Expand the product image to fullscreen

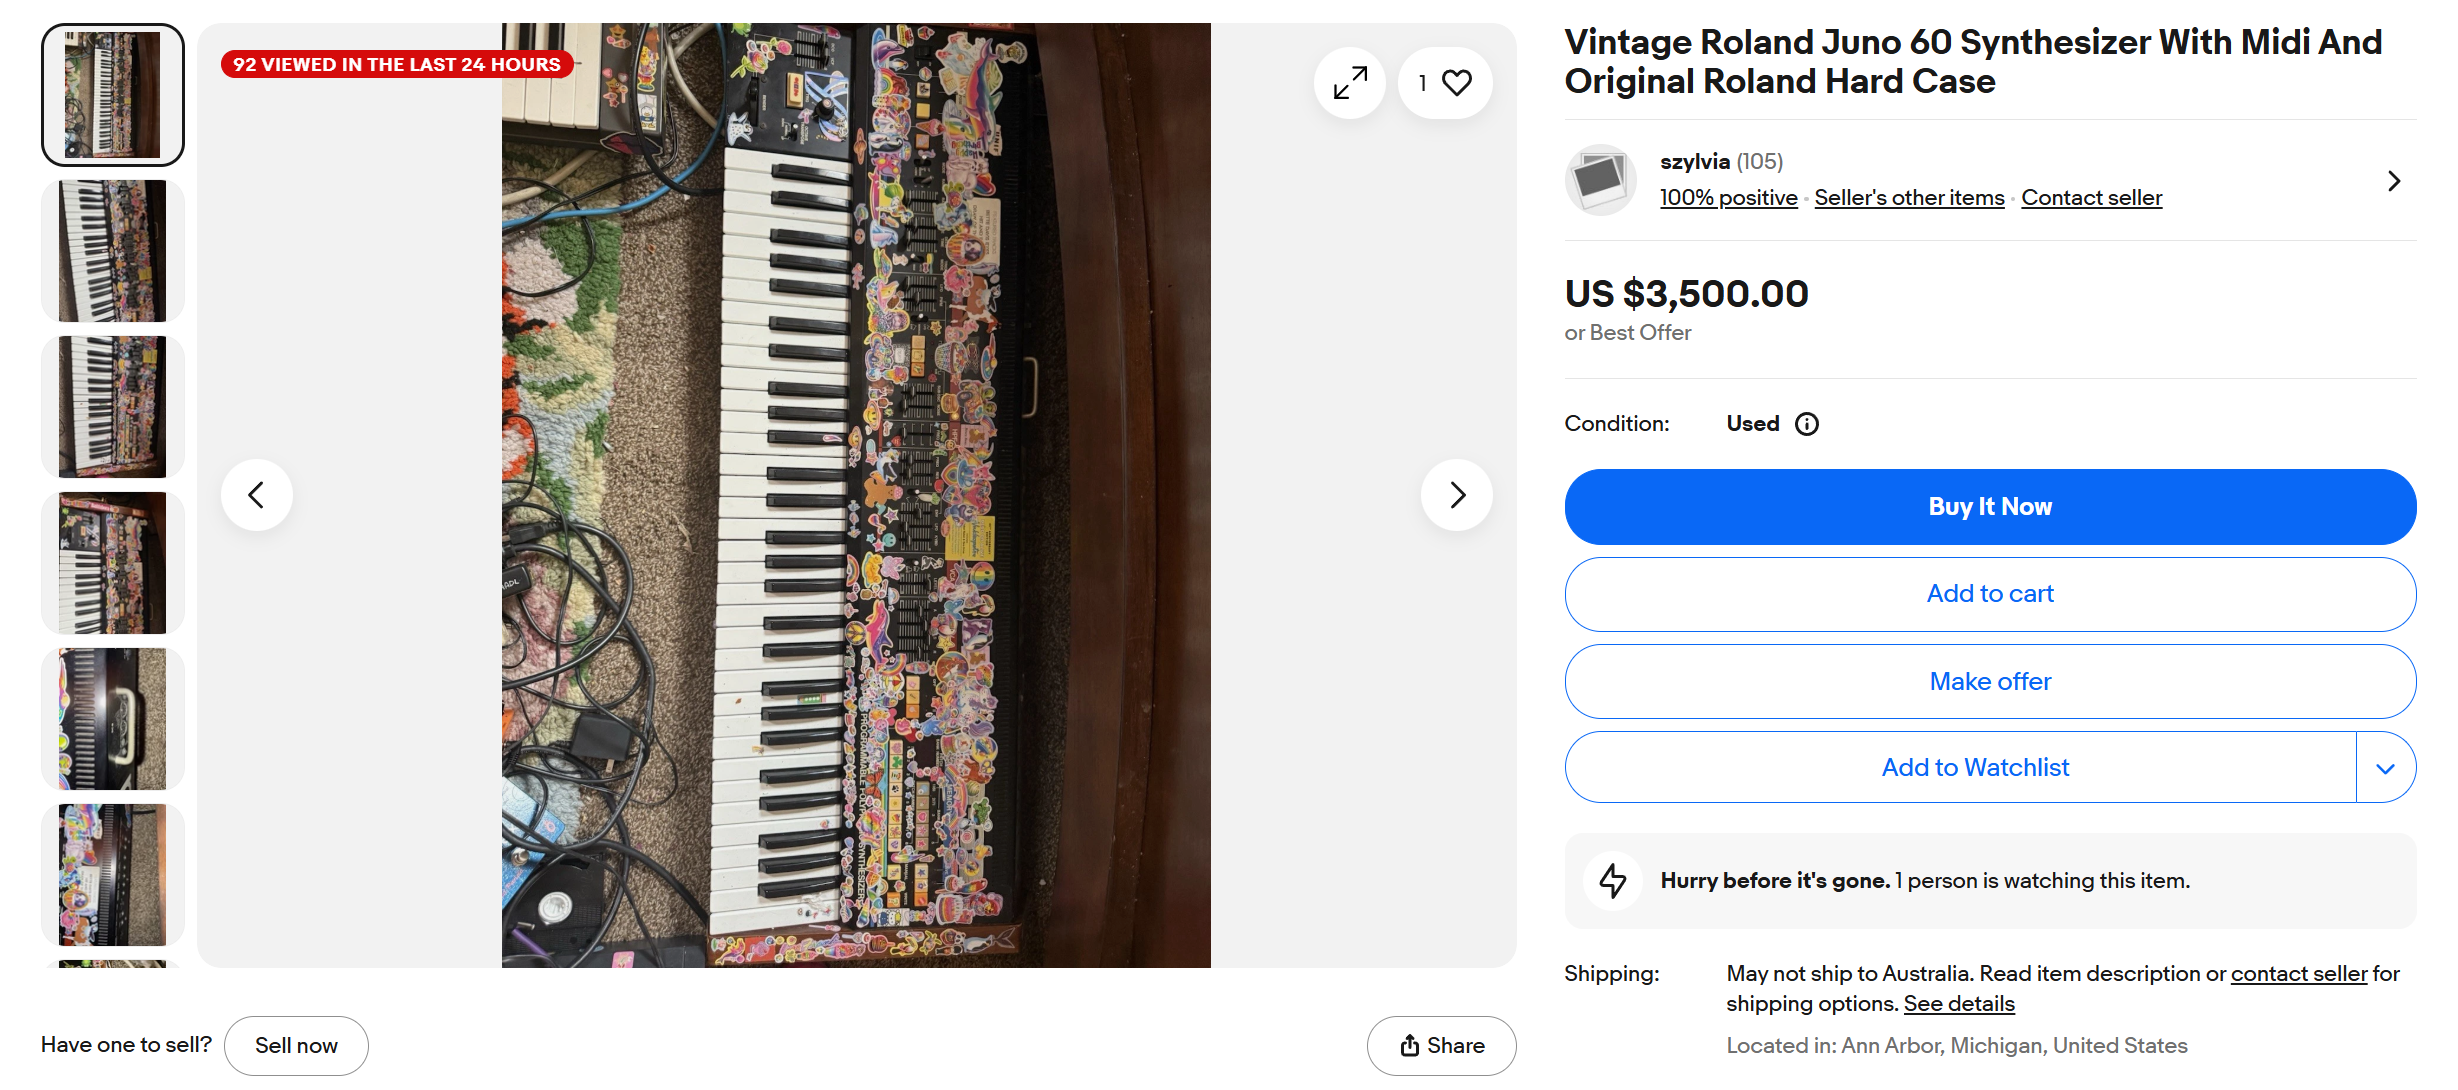point(1350,83)
